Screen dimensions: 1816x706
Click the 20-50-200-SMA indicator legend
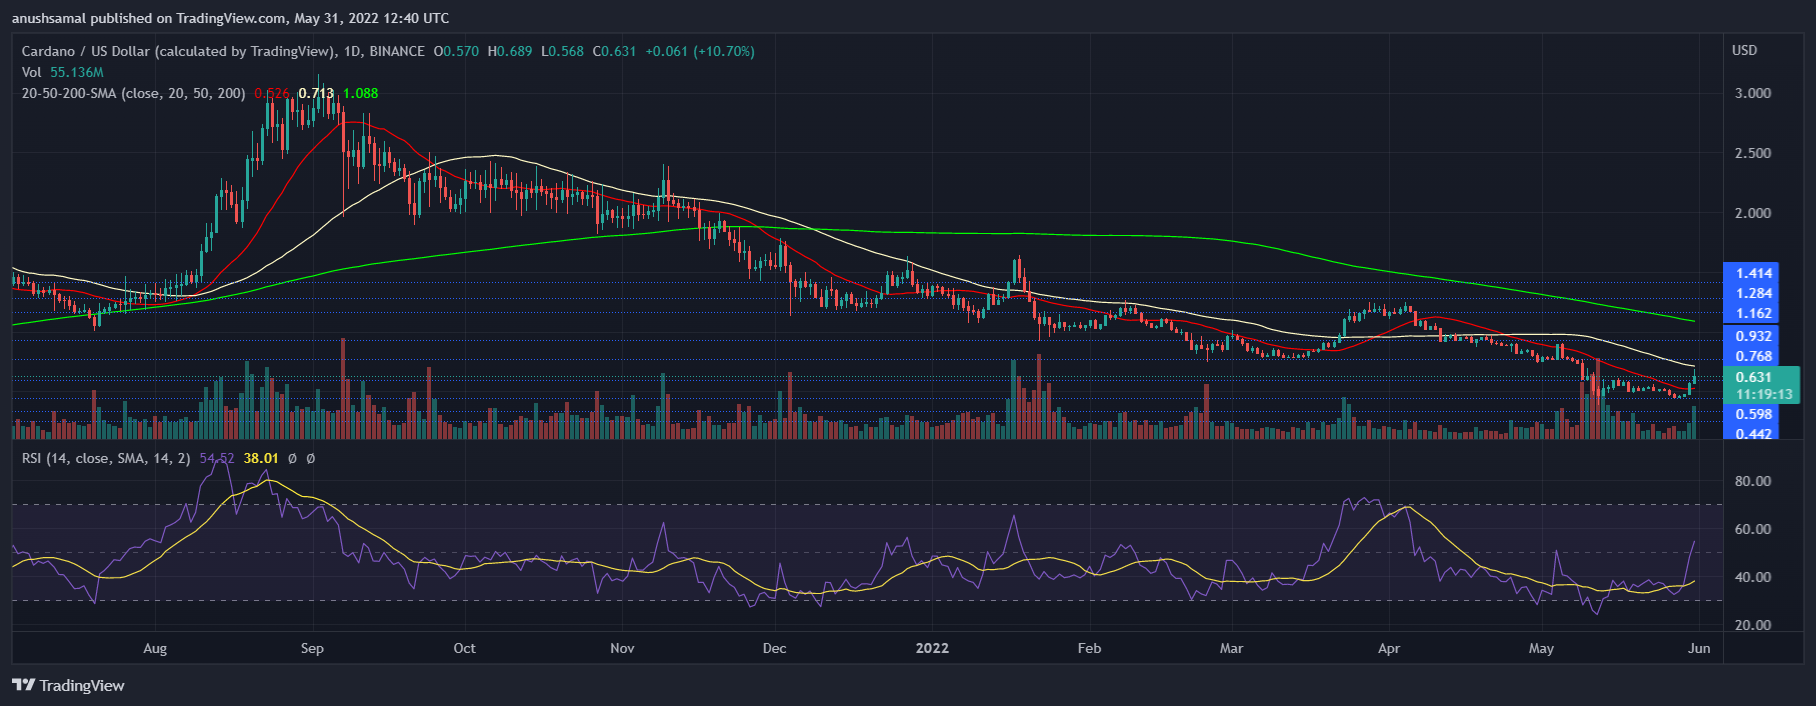[x=134, y=93]
